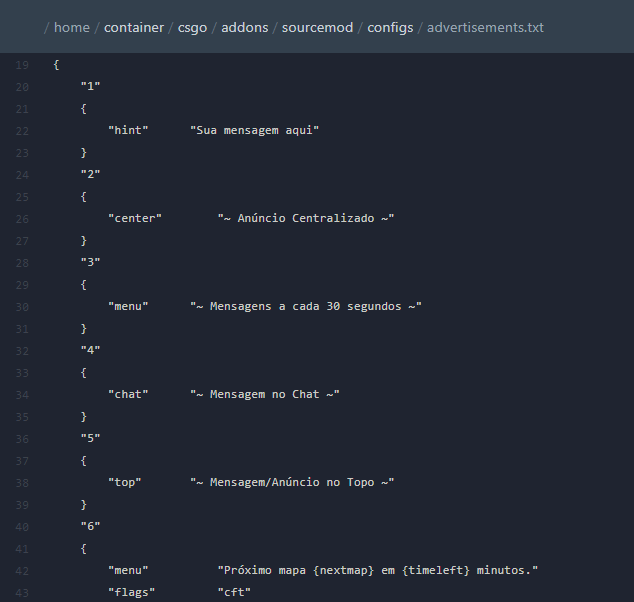
Task: Open the sourcemod breadcrumb folder
Action: [x=317, y=27]
